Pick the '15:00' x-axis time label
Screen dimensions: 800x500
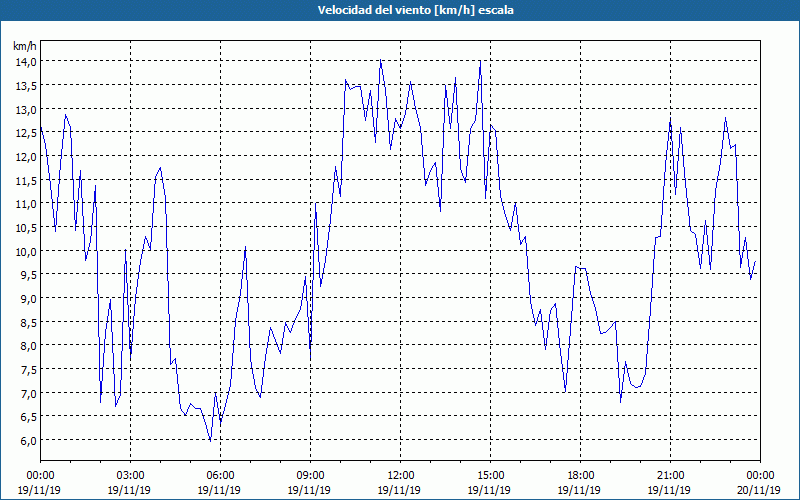coord(490,476)
